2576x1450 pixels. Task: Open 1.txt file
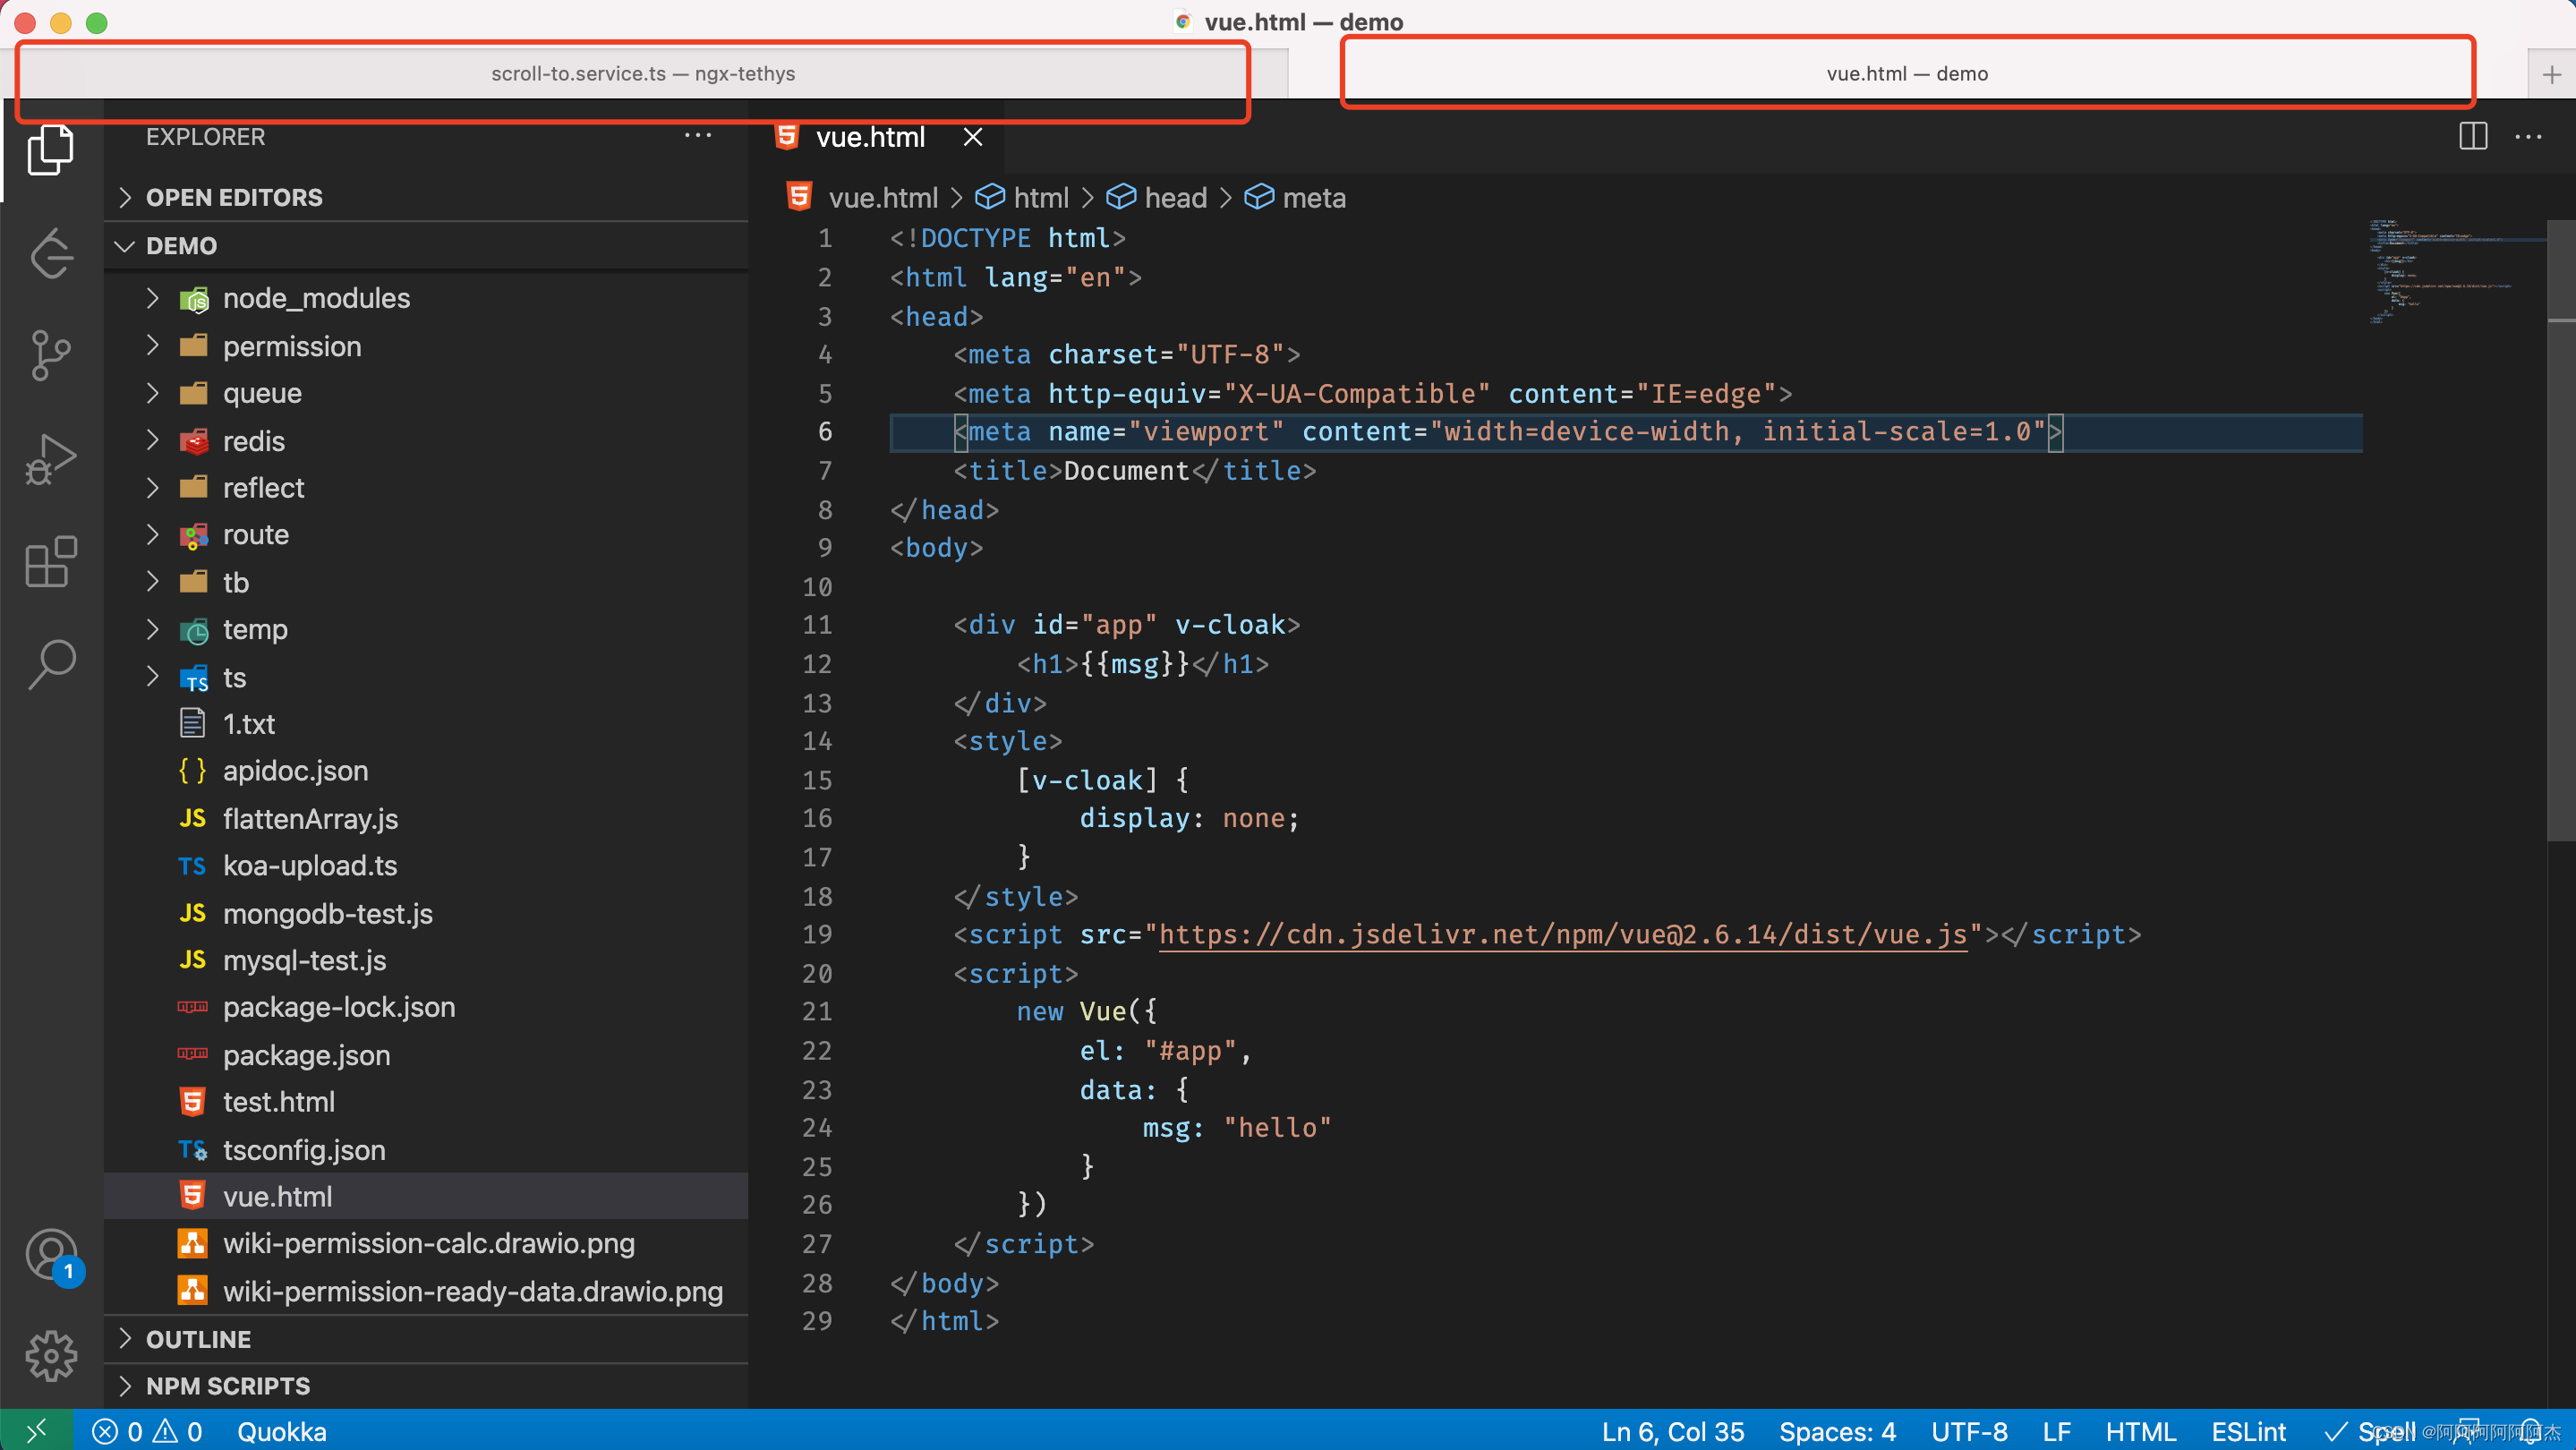[x=426, y=724]
